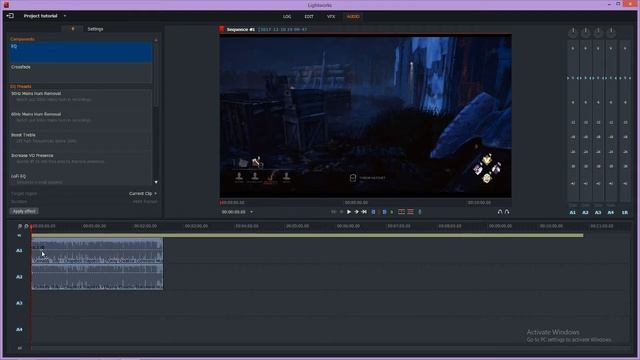Open the viewer timecode dropdown arrow
This screenshot has height=360, width=640.
251,212
